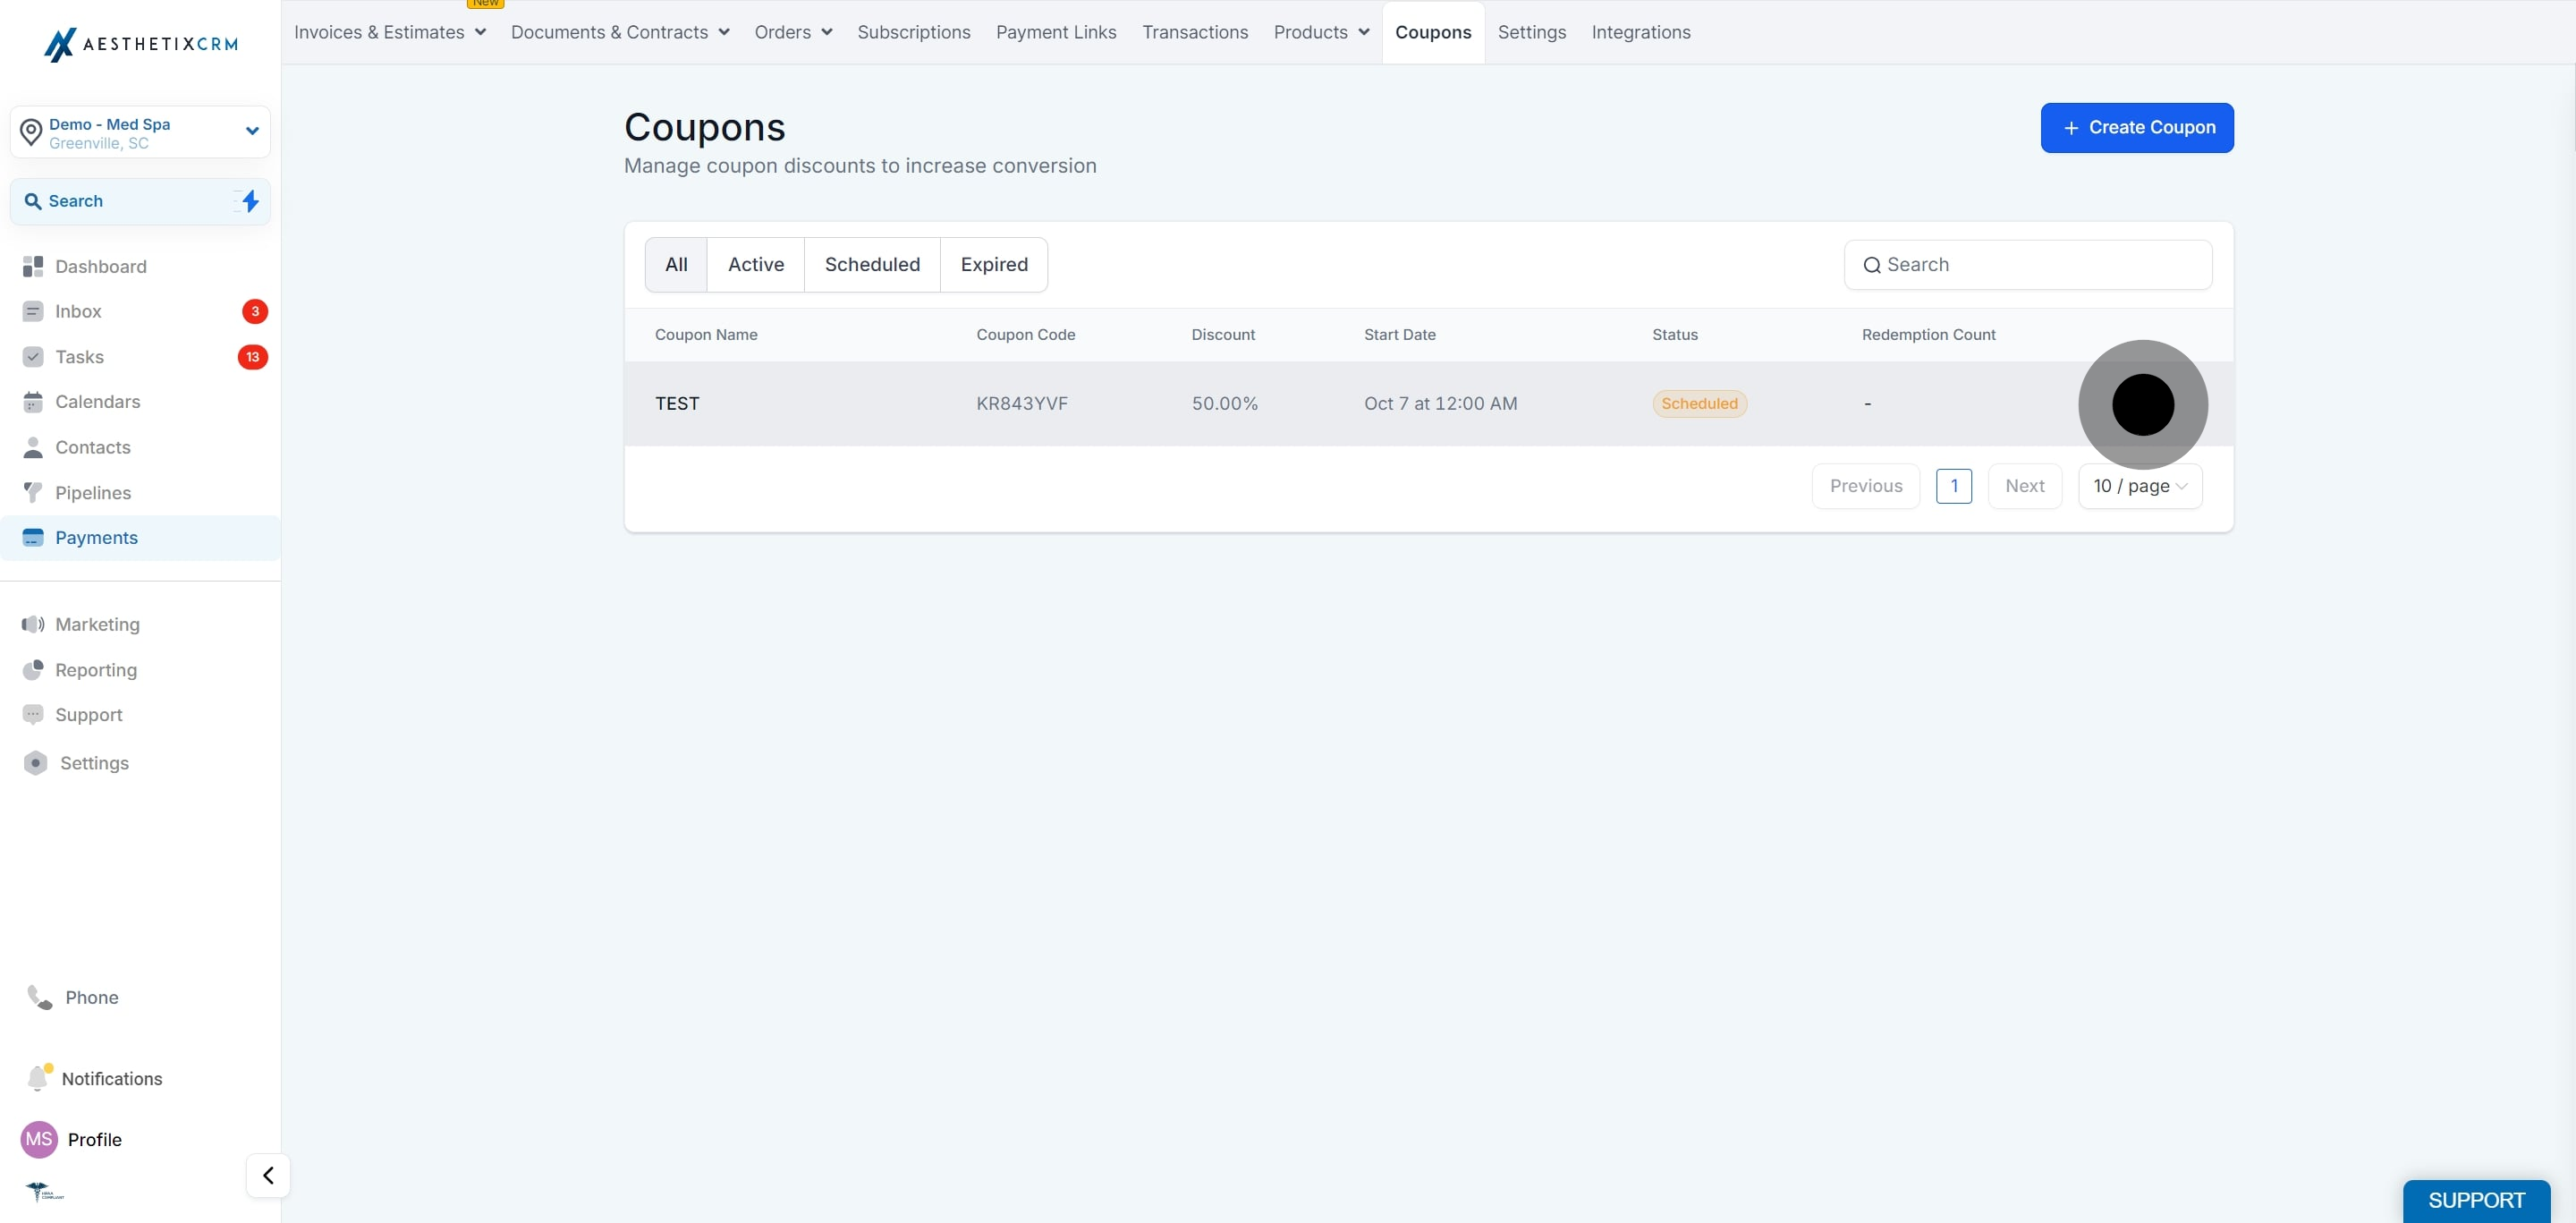Open the Phone dialer icon
Screen dimensions: 2576x1223
[x=39, y=997]
